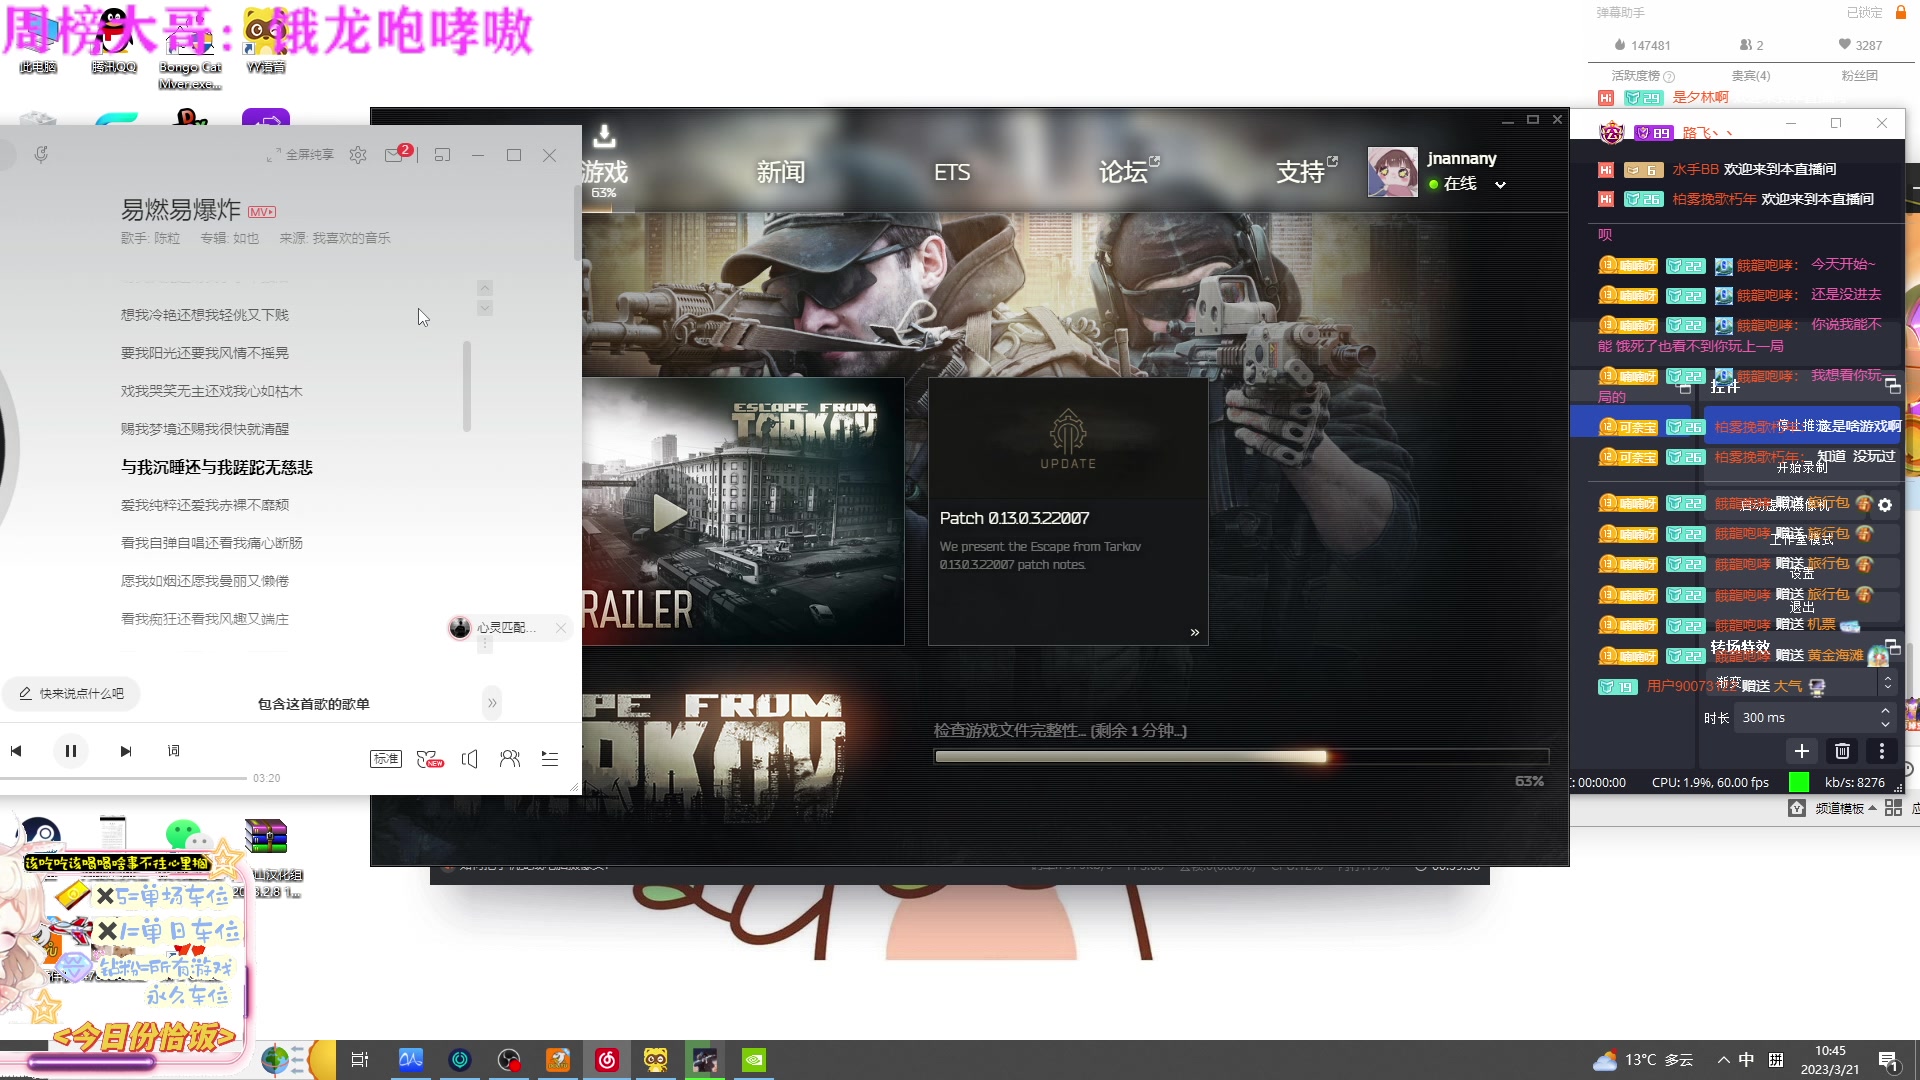Image resolution: width=1920 pixels, height=1080 pixels.
Task: Click the 快来说点什么吧 comment field
Action: [x=71, y=693]
